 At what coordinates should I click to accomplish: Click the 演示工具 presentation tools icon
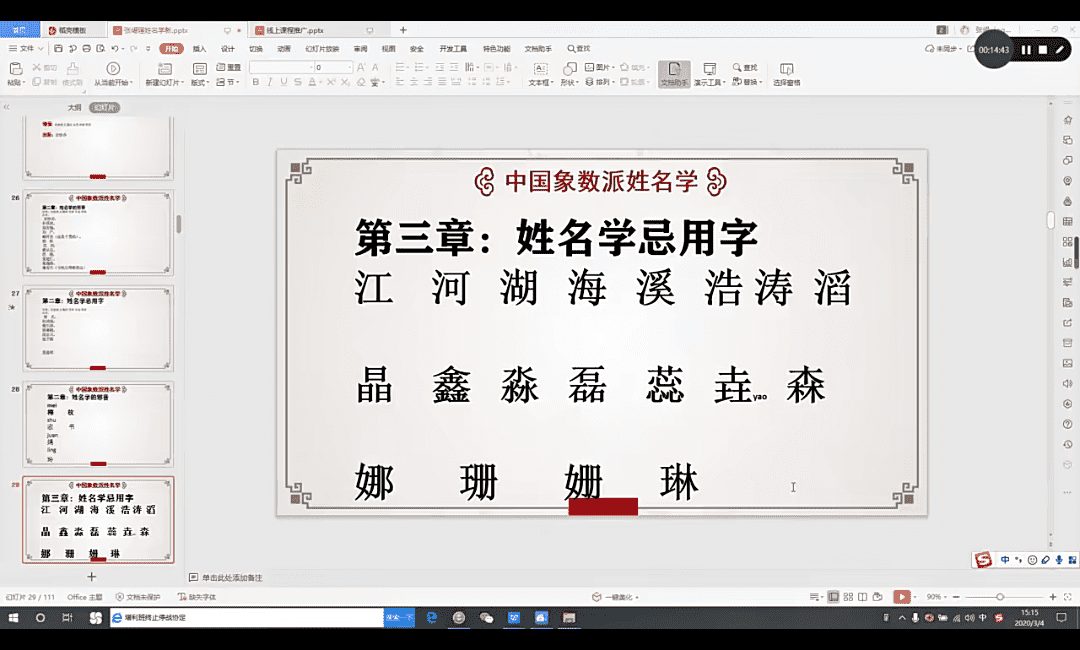[x=709, y=74]
